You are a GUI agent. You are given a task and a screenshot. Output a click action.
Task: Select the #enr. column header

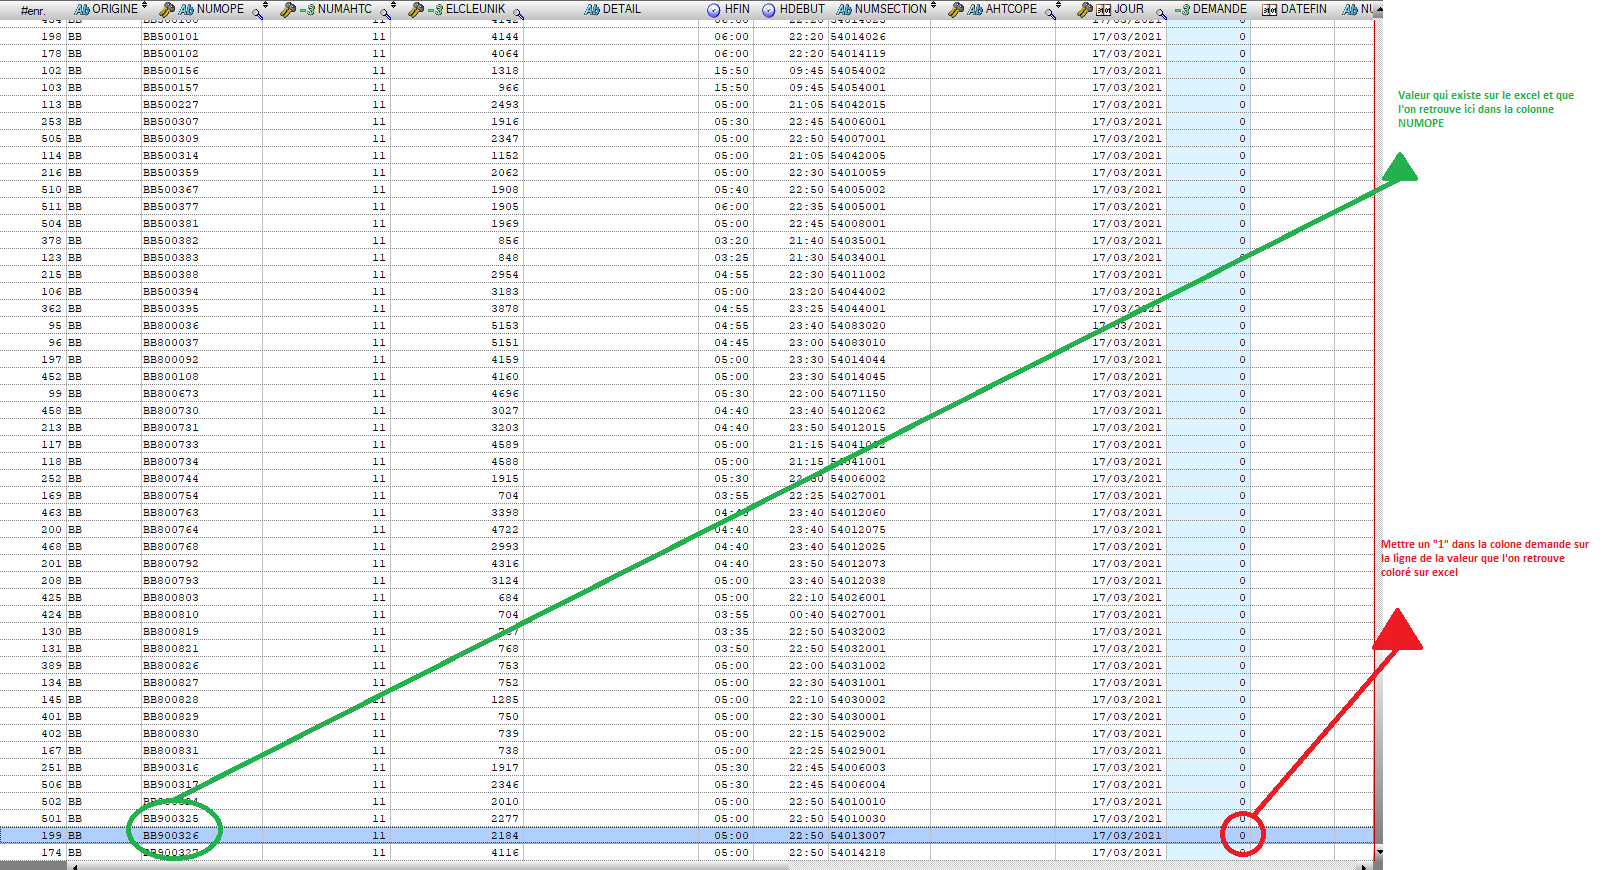[33, 10]
